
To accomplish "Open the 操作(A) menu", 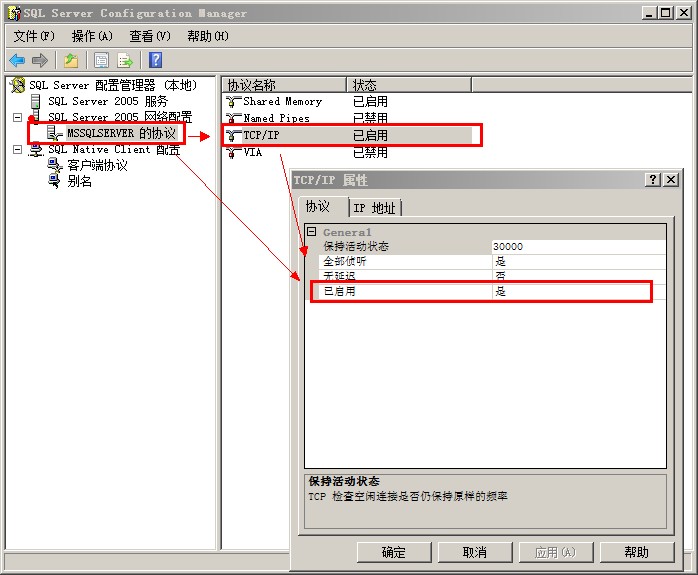I will (92, 36).
